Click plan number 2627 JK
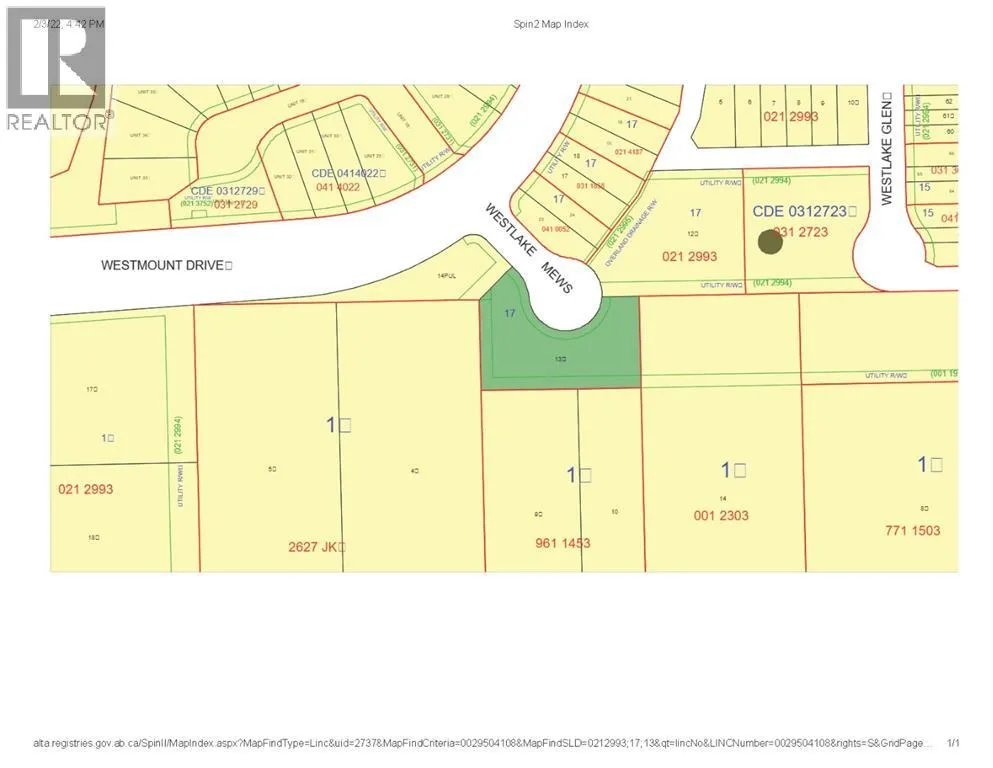Screen dimensions: 993x768 point(316,547)
